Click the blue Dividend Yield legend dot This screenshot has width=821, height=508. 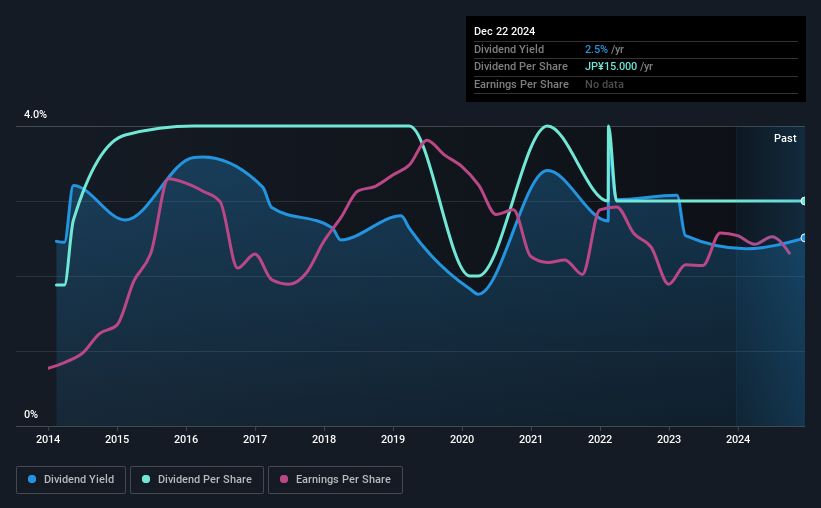click(32, 479)
